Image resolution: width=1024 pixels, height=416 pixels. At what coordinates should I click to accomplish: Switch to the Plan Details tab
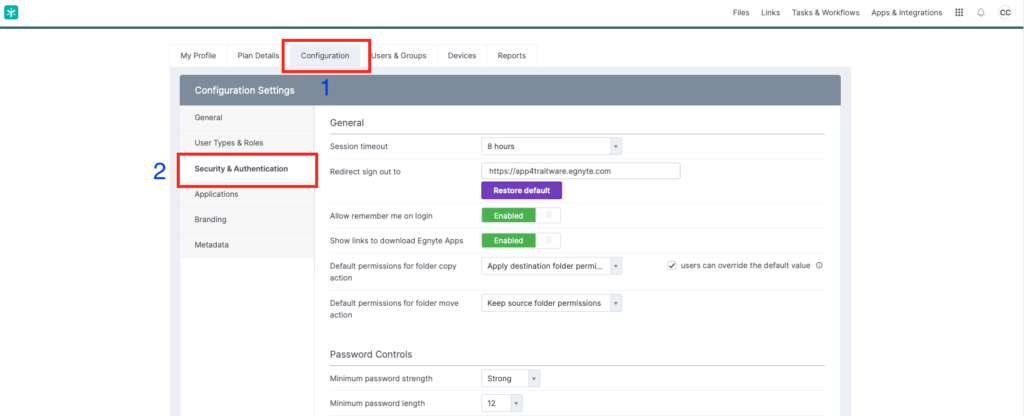[258, 56]
